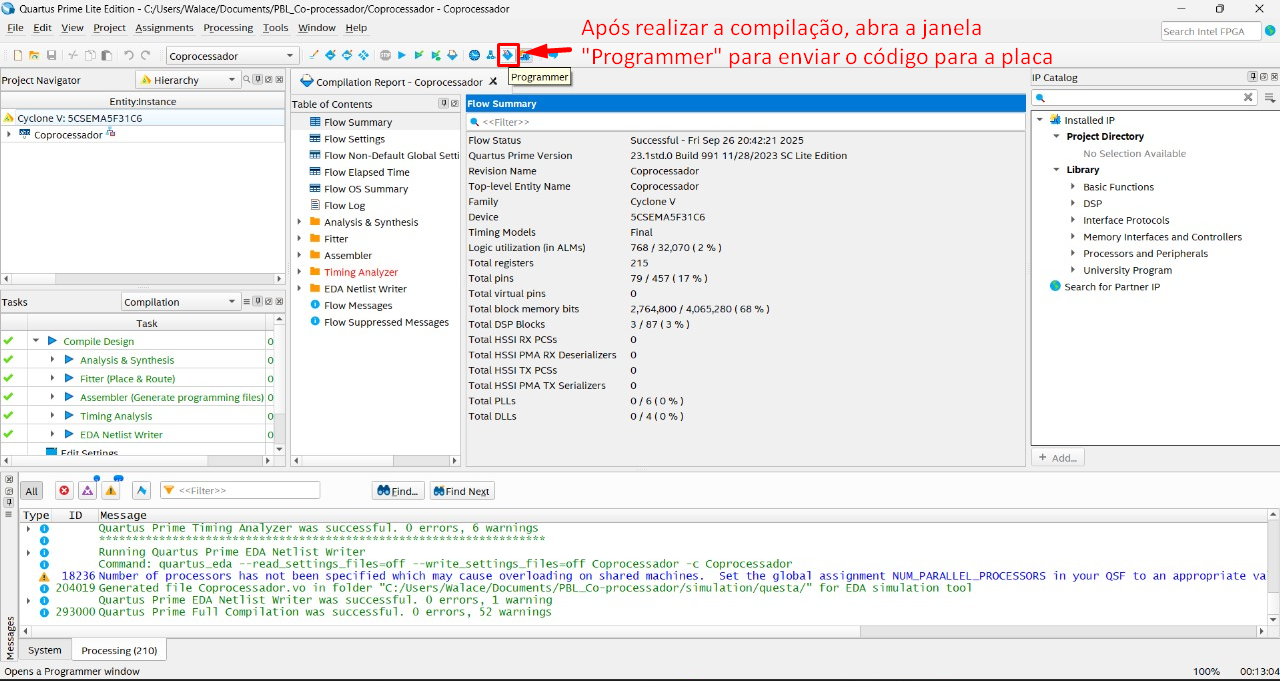Toggle error messages filter
The height and width of the screenshot is (681, 1280).
point(64,491)
